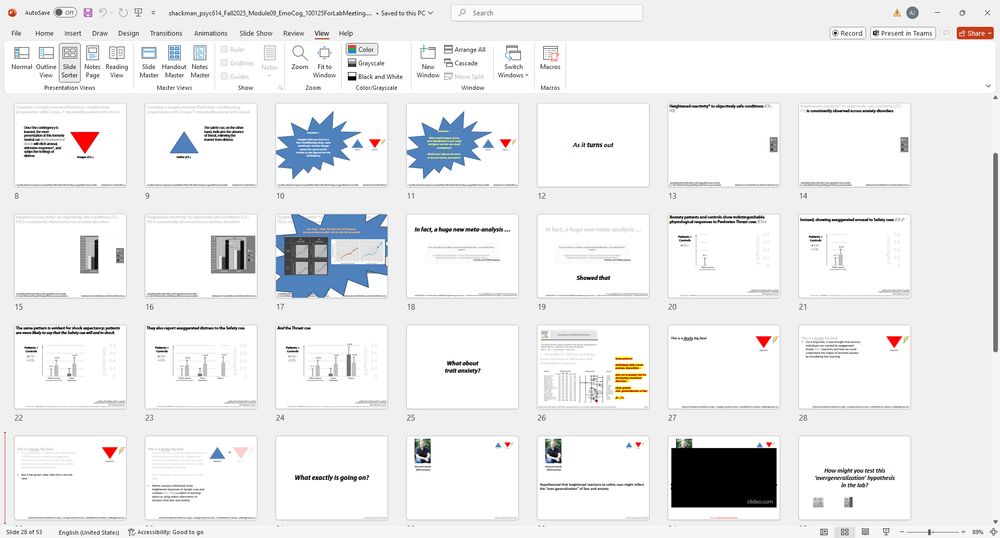Image resolution: width=1000 pixels, height=538 pixels.
Task: Open the File menu
Action: [x=17, y=33]
